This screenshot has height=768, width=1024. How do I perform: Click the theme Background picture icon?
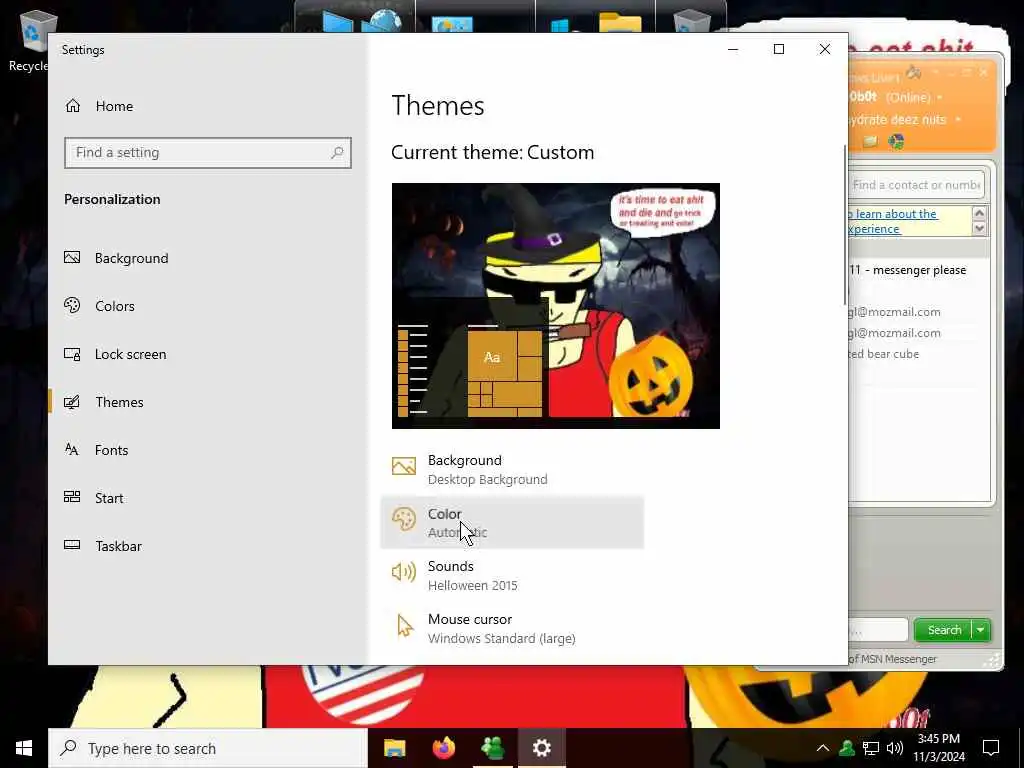coord(404,466)
